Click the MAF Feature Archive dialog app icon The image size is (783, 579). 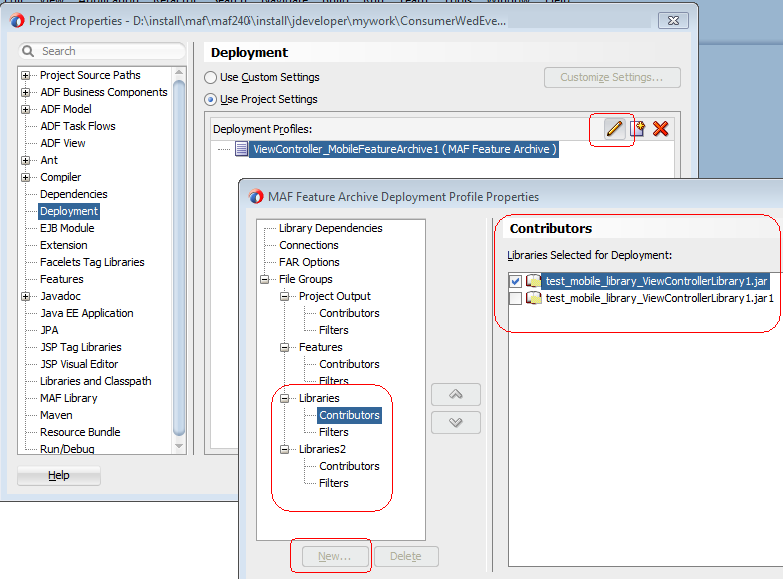pyautogui.click(x=256, y=197)
